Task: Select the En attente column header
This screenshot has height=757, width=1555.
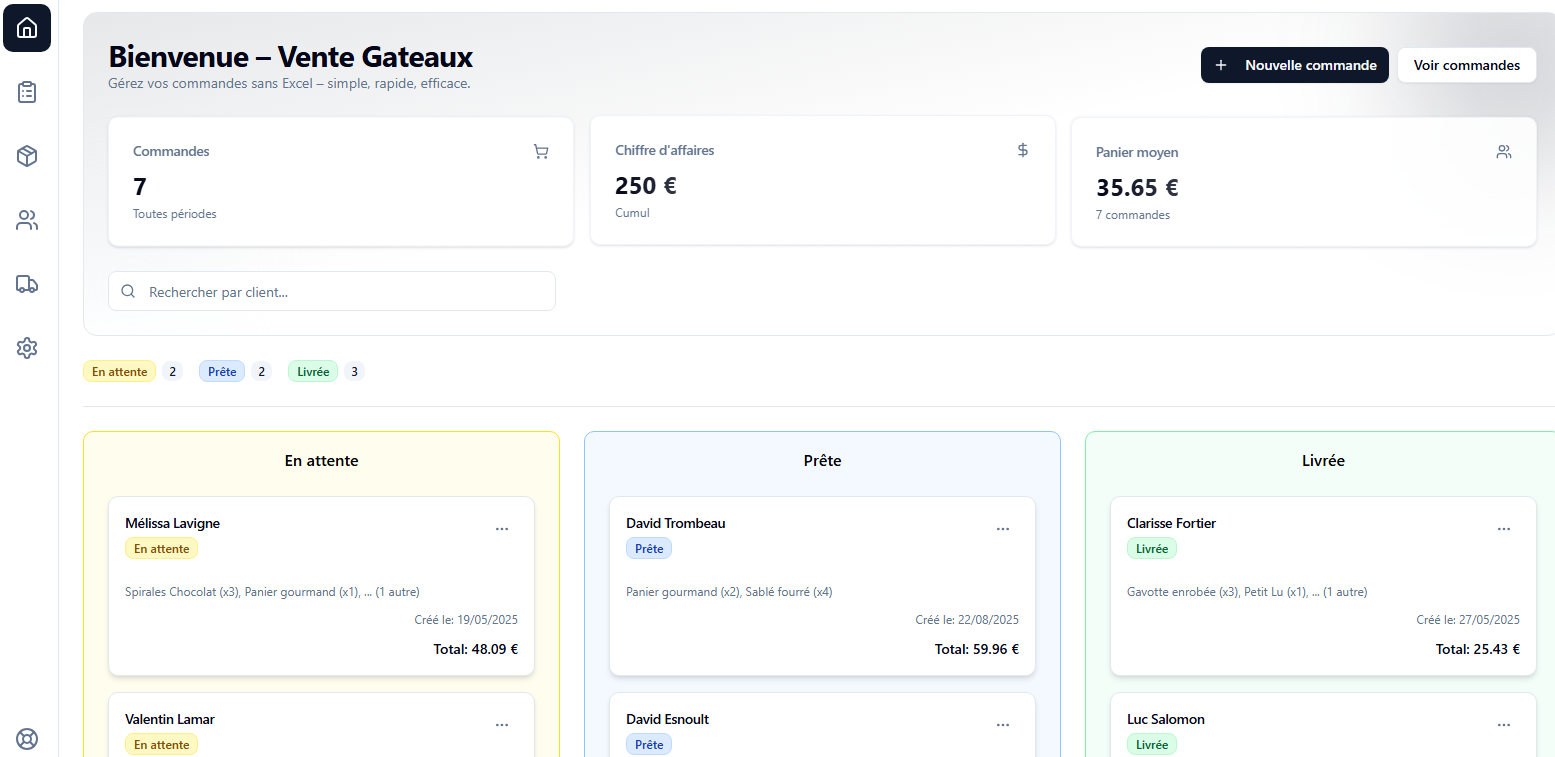Action: [321, 460]
